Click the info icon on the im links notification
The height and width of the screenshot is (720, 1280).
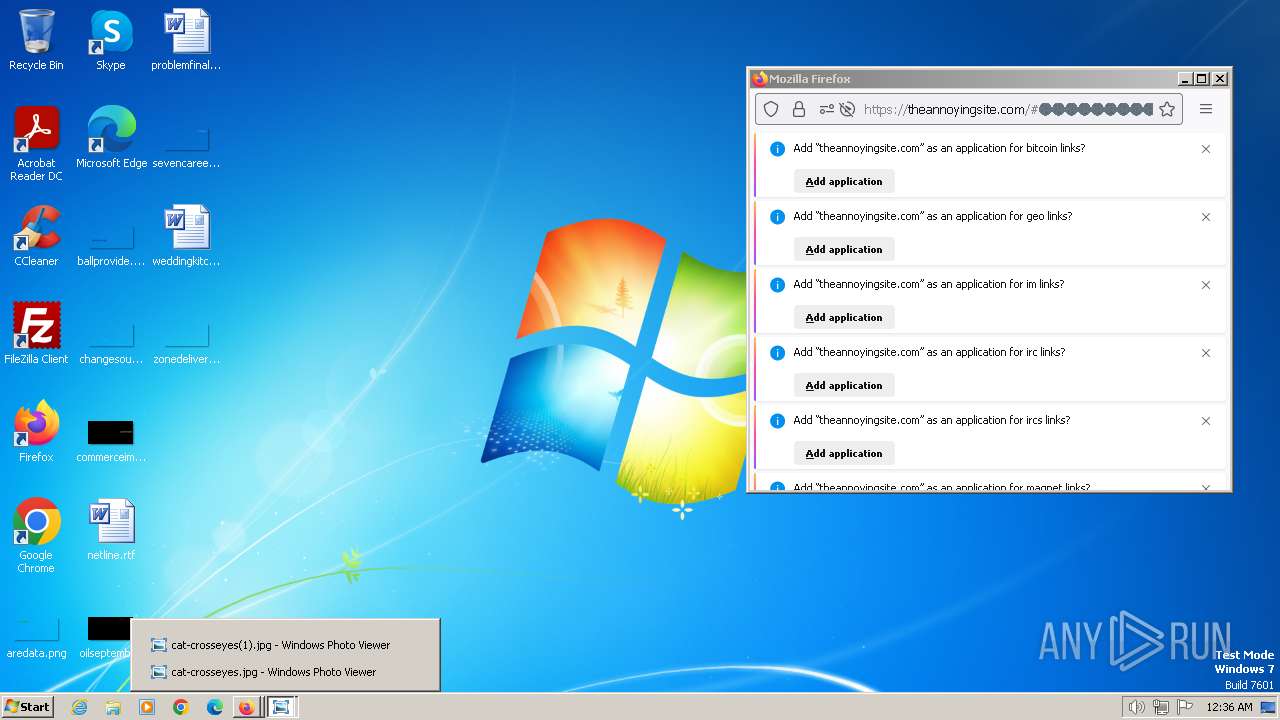click(777, 285)
